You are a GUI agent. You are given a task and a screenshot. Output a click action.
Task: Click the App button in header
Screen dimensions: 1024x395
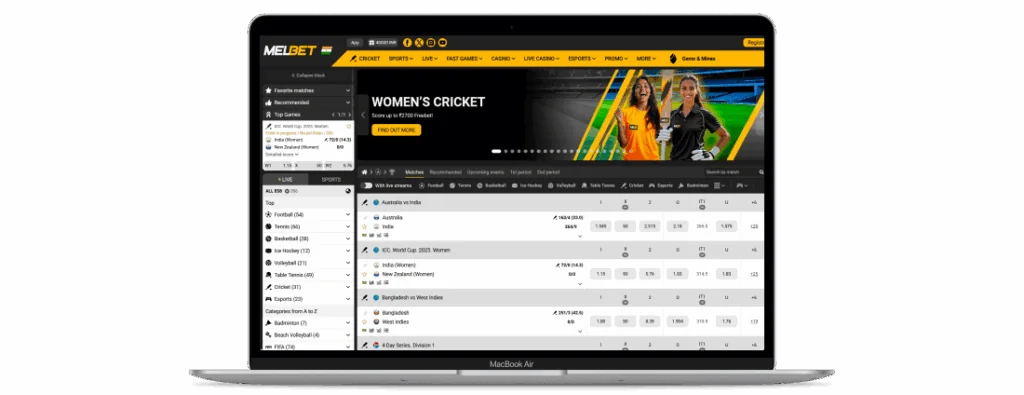[355, 42]
